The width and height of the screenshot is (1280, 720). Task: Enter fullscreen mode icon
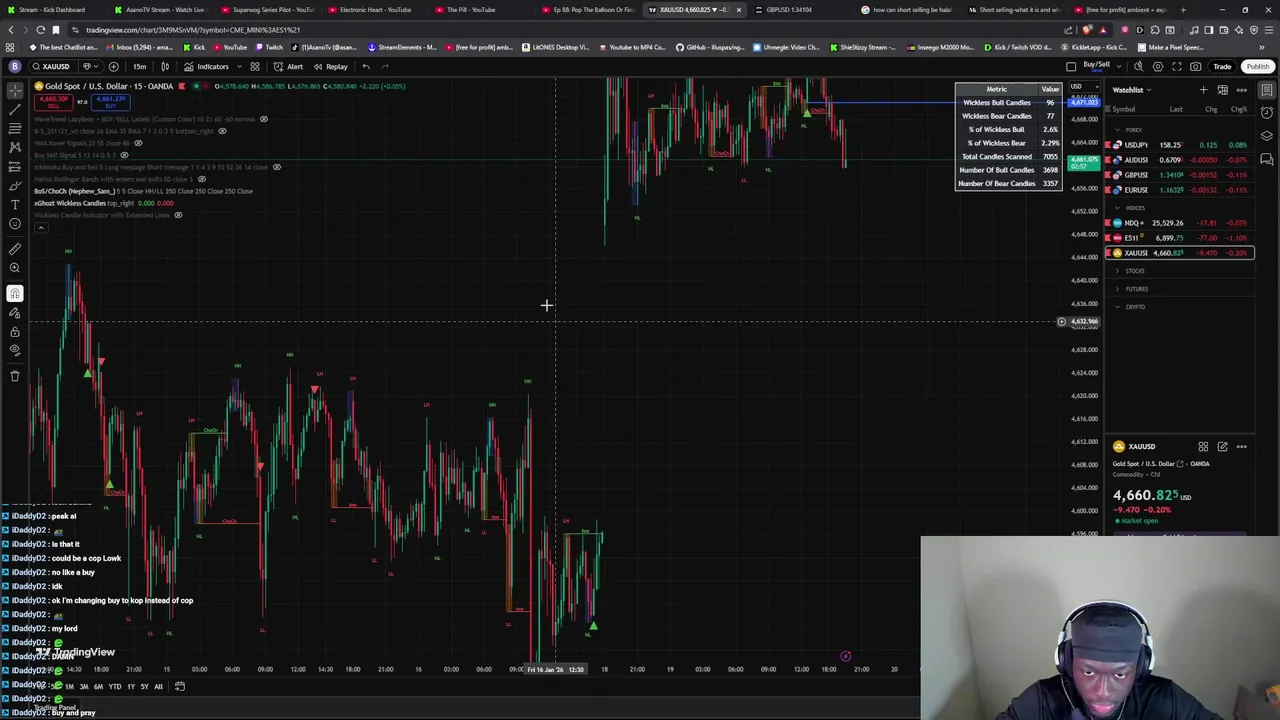point(1177,66)
